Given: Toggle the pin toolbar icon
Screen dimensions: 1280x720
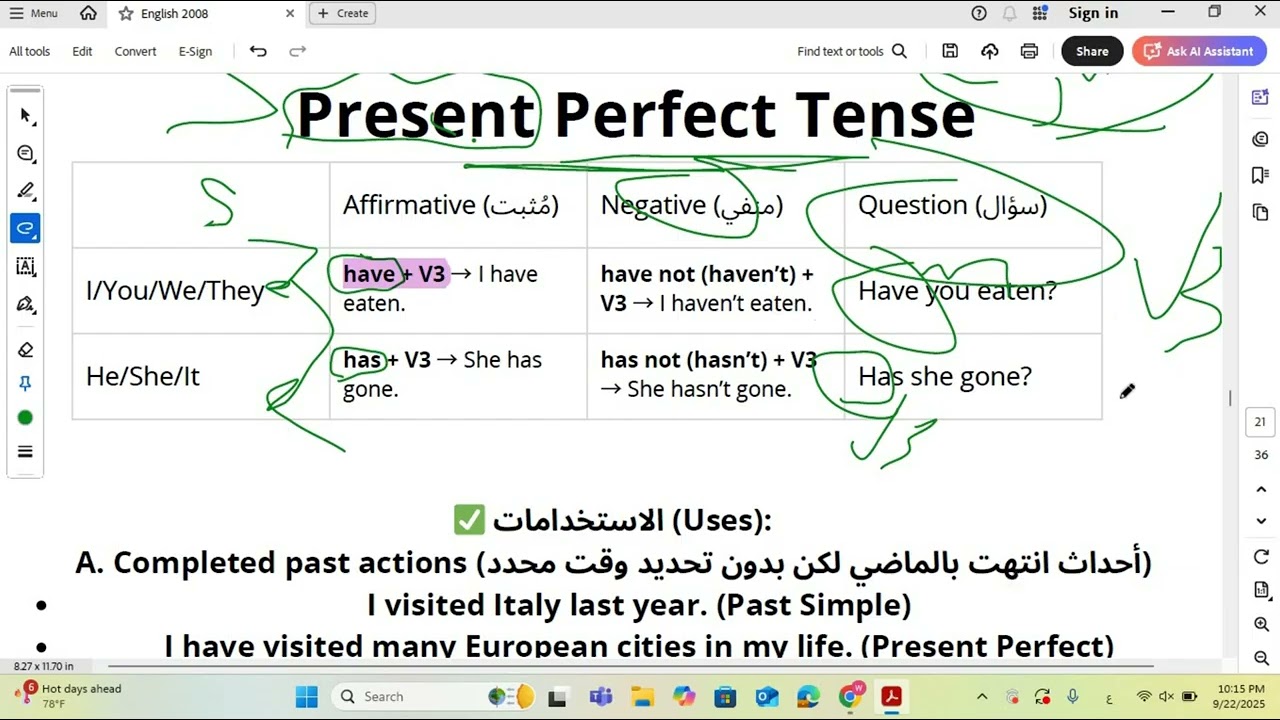Looking at the screenshot, I should (x=26, y=384).
